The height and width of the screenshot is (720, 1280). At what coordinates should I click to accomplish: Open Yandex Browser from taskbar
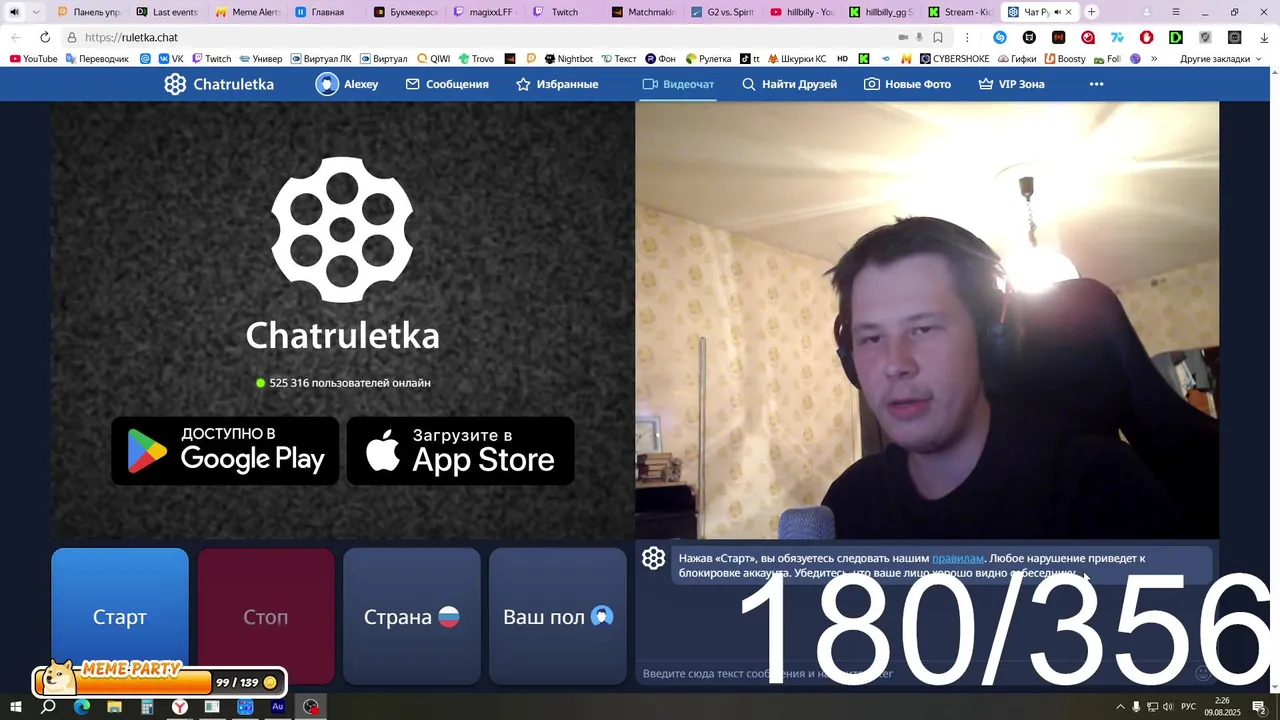pos(179,707)
